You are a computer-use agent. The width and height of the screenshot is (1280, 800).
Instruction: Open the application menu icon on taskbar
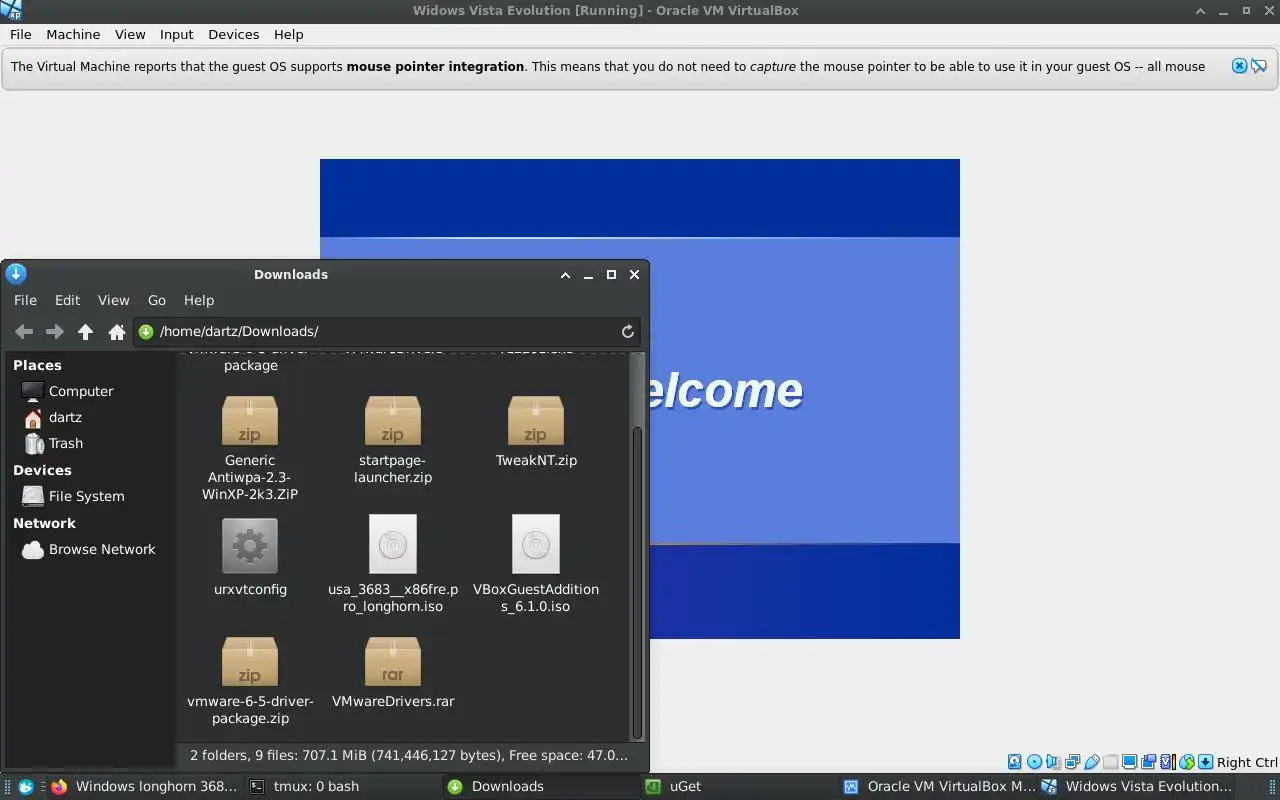(26, 787)
